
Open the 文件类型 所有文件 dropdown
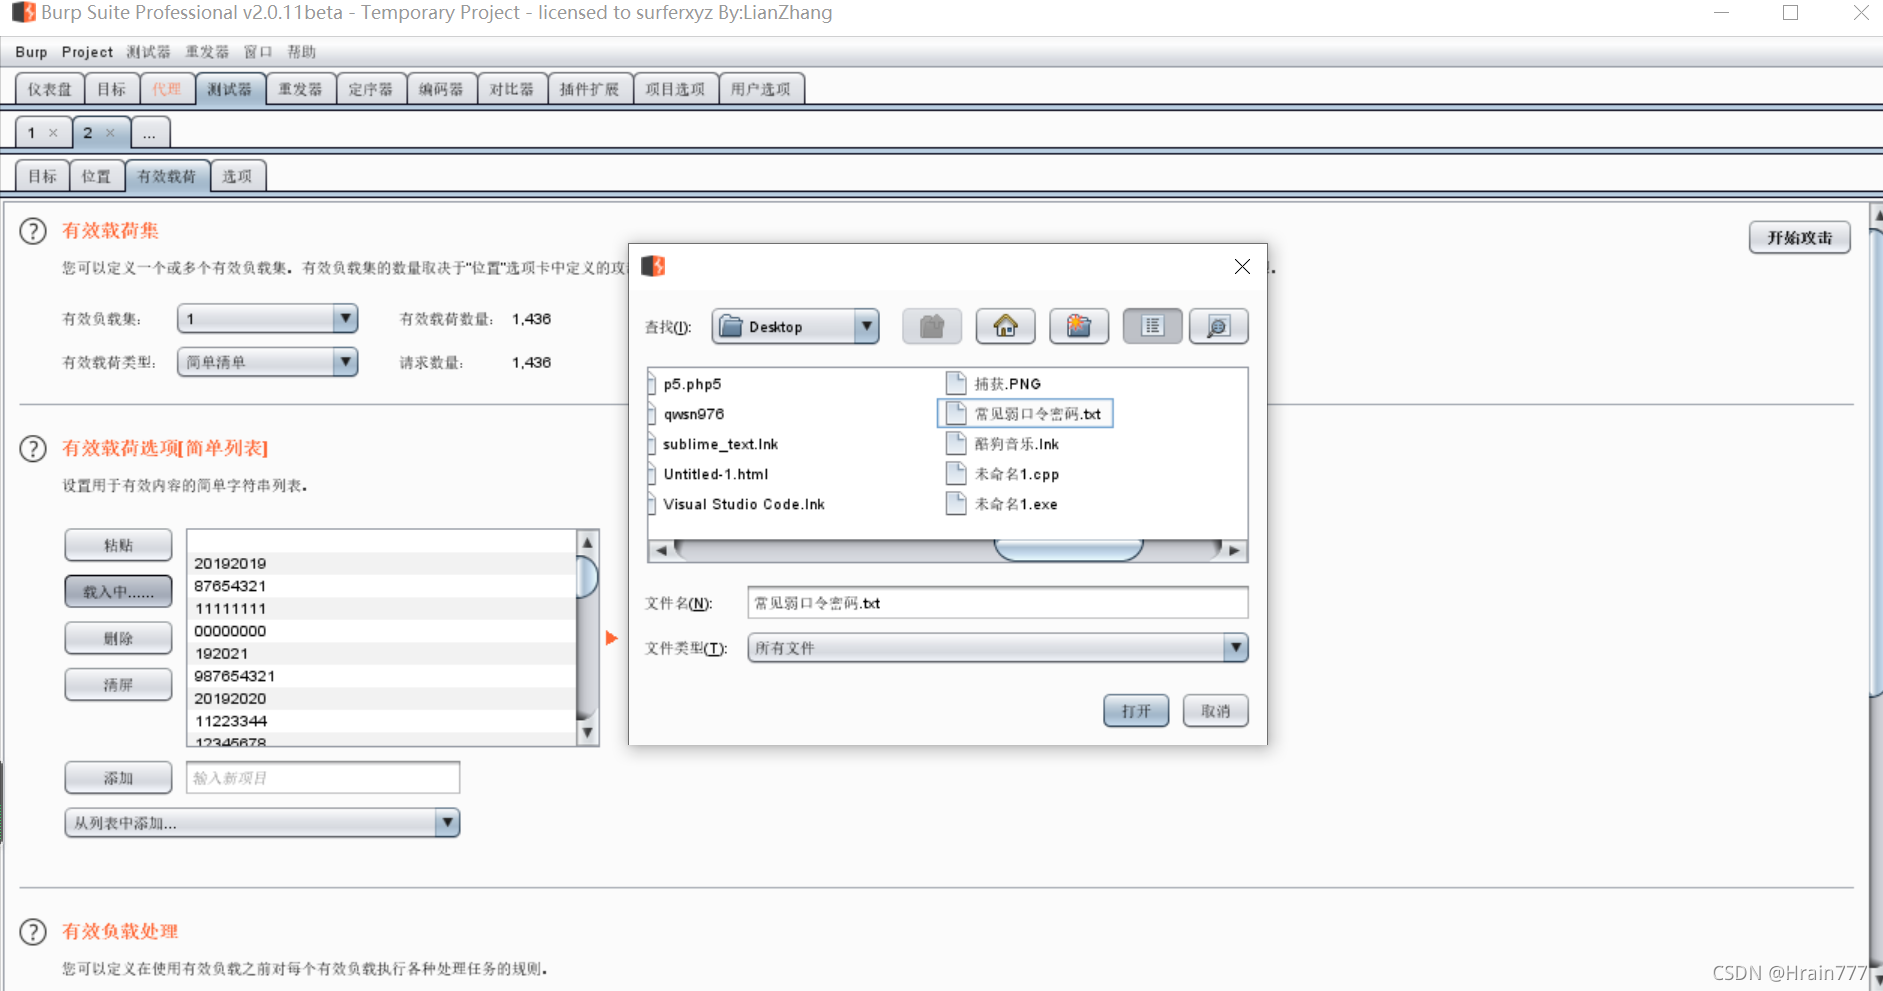coord(1236,648)
